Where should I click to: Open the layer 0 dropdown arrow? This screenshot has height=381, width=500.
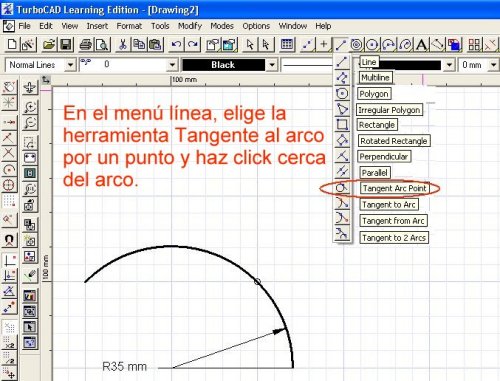tap(172, 65)
